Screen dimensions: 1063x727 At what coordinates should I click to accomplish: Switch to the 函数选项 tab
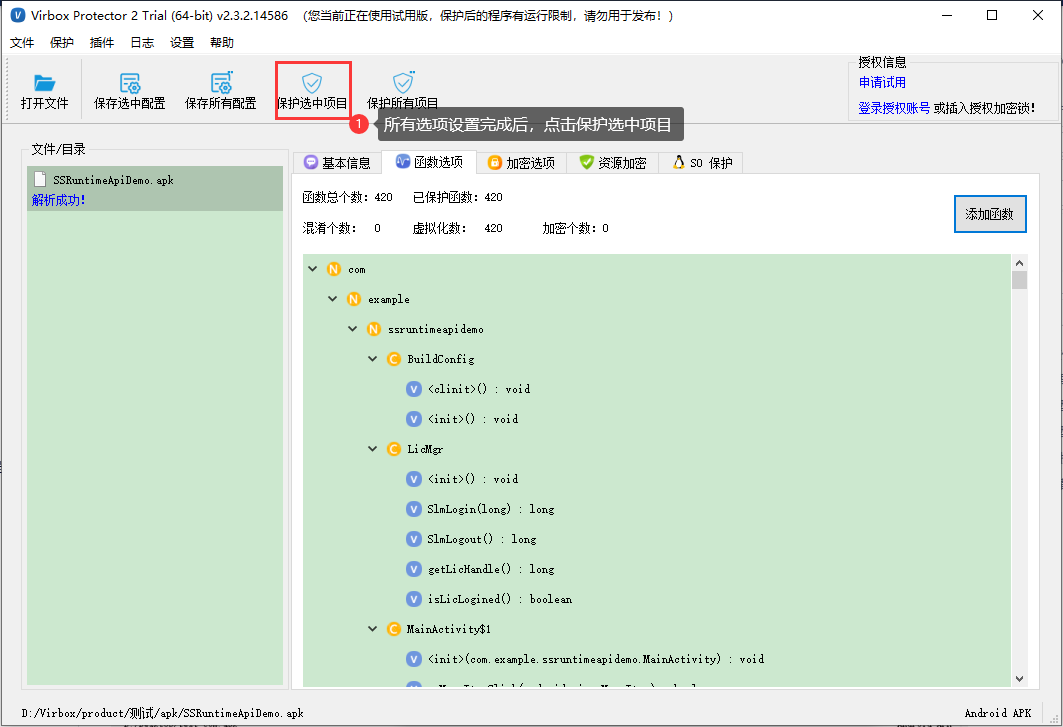[x=429, y=162]
